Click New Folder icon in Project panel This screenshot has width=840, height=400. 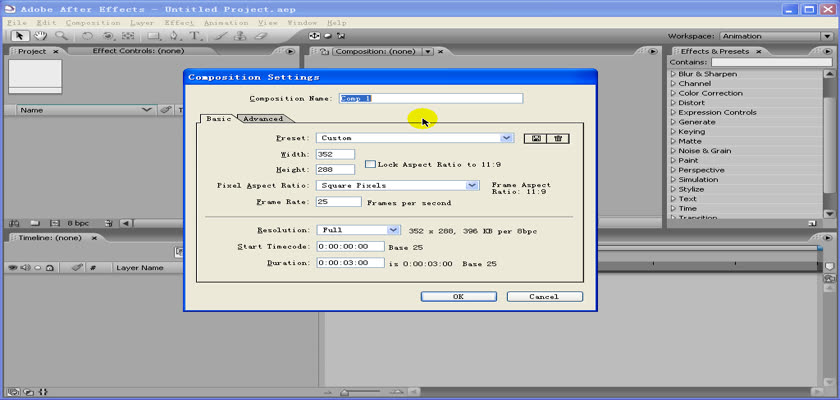coord(34,223)
